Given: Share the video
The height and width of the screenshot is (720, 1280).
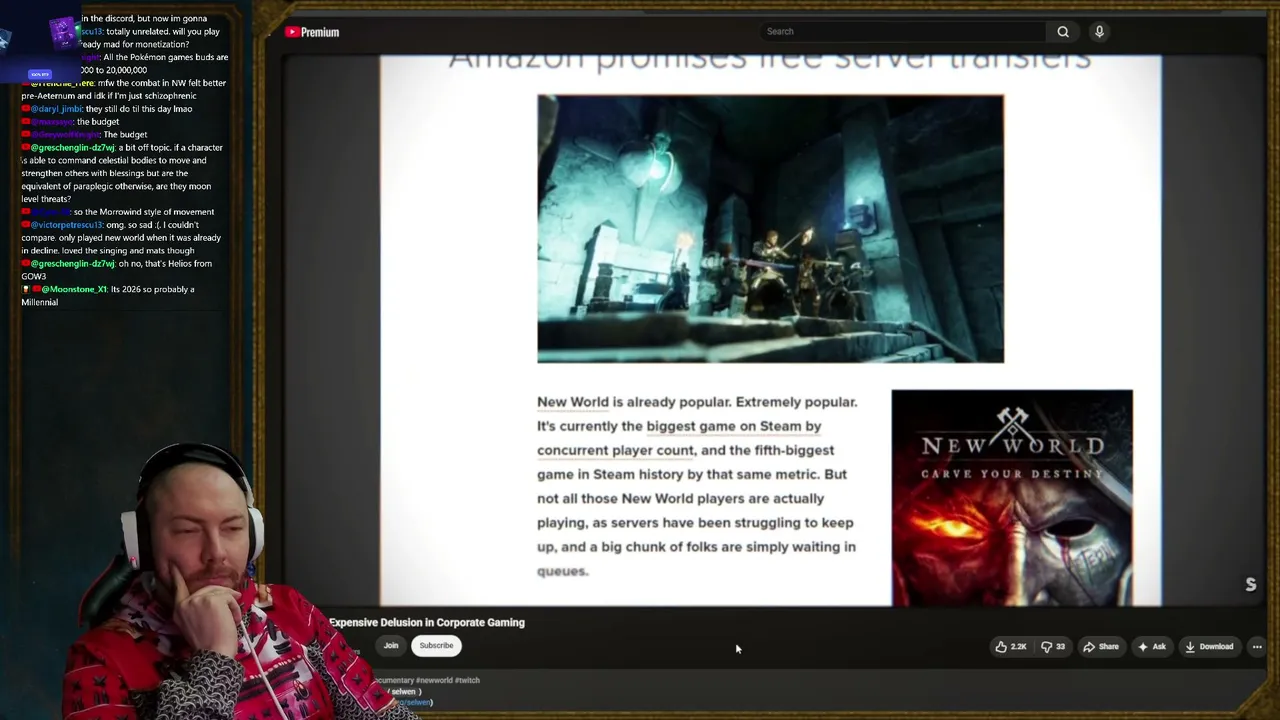Looking at the screenshot, I should point(1101,647).
